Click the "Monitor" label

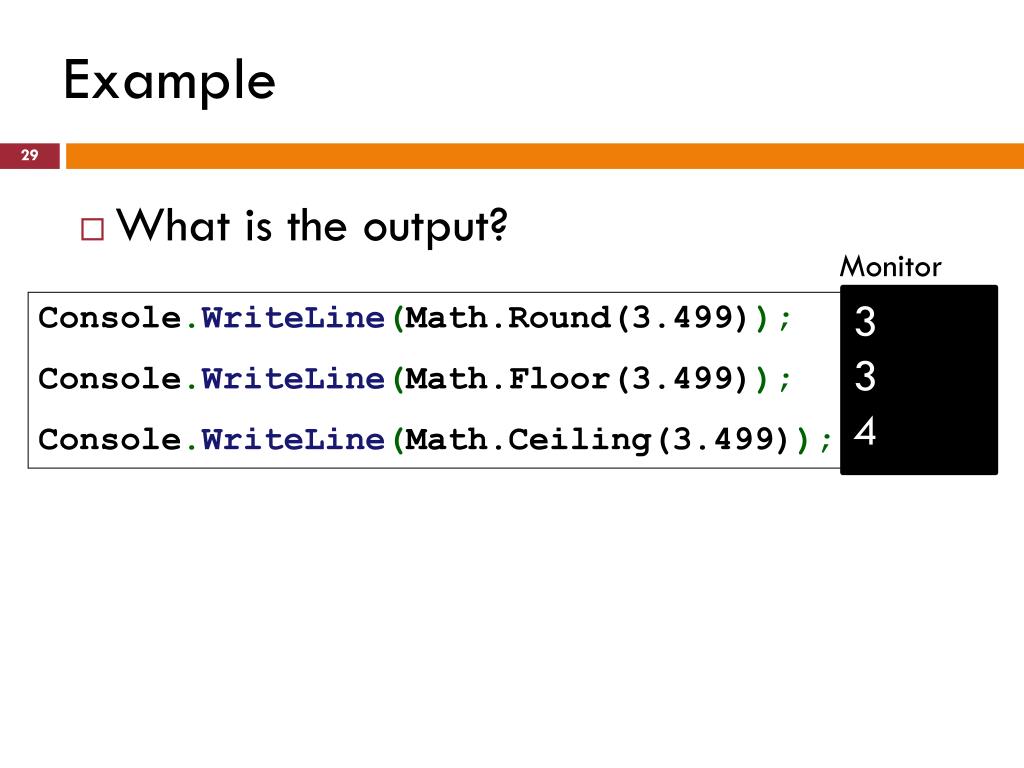pyautogui.click(x=890, y=267)
